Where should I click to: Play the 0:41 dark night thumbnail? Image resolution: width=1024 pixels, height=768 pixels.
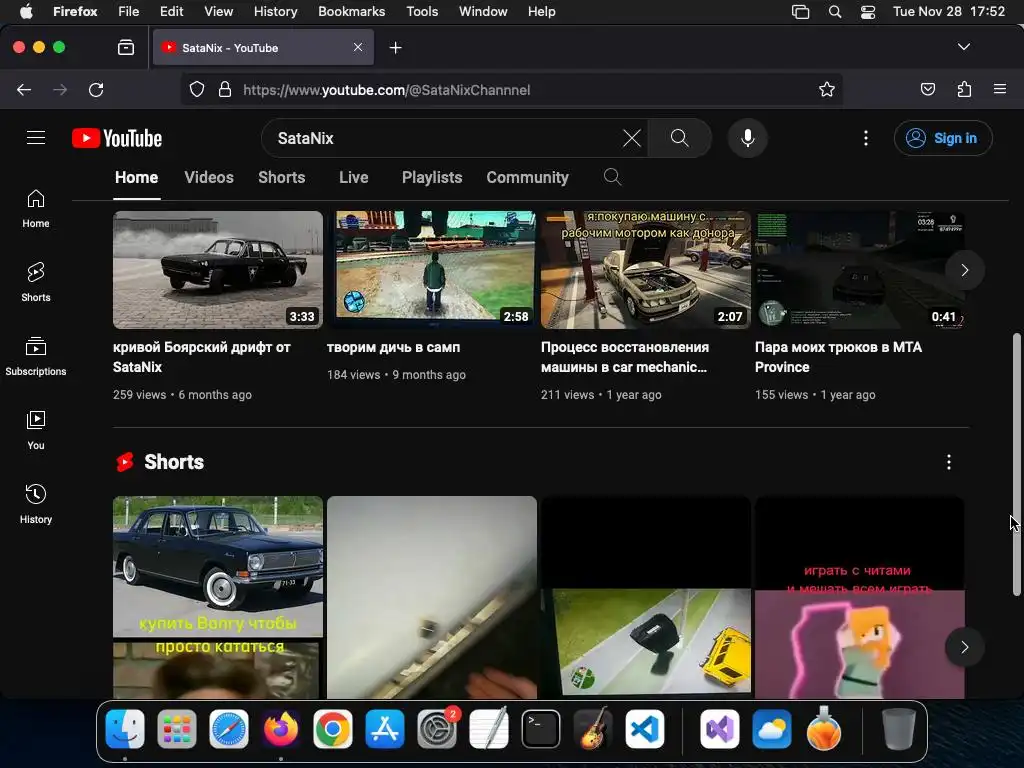[859, 269]
